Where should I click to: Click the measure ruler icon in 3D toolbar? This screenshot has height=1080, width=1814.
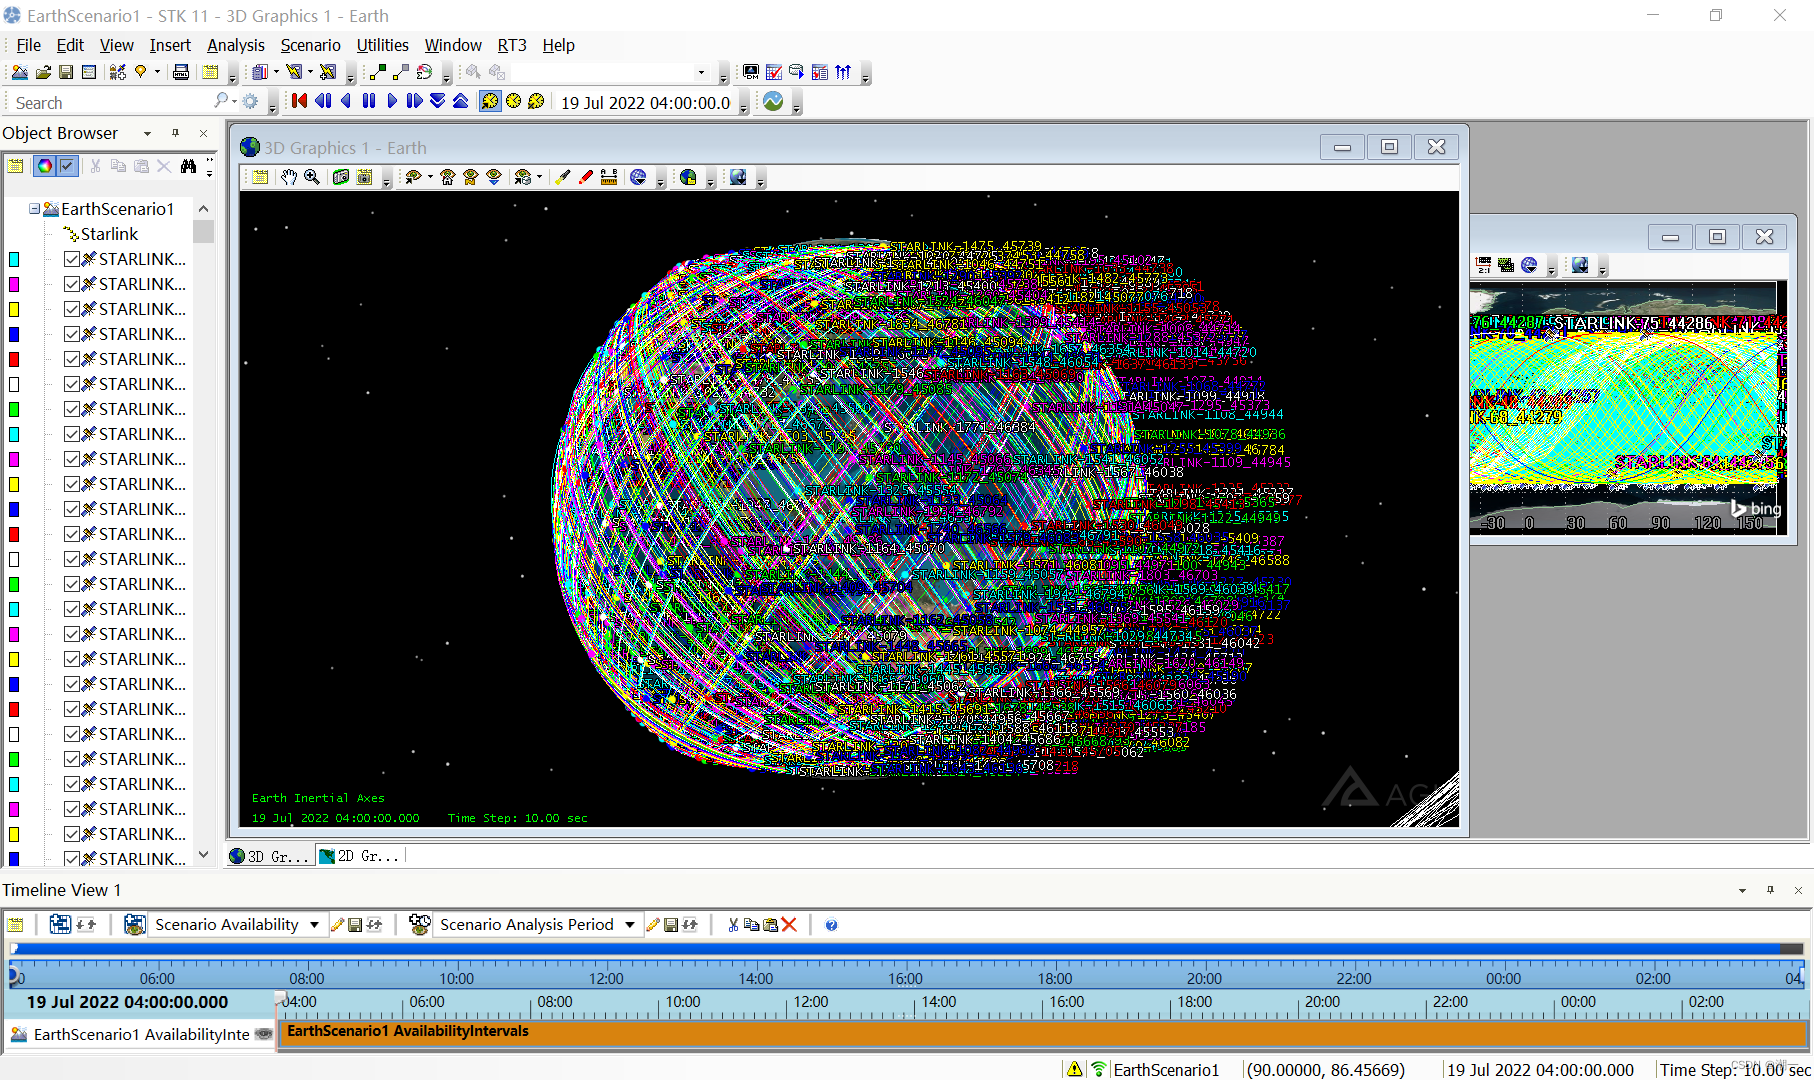pos(608,177)
